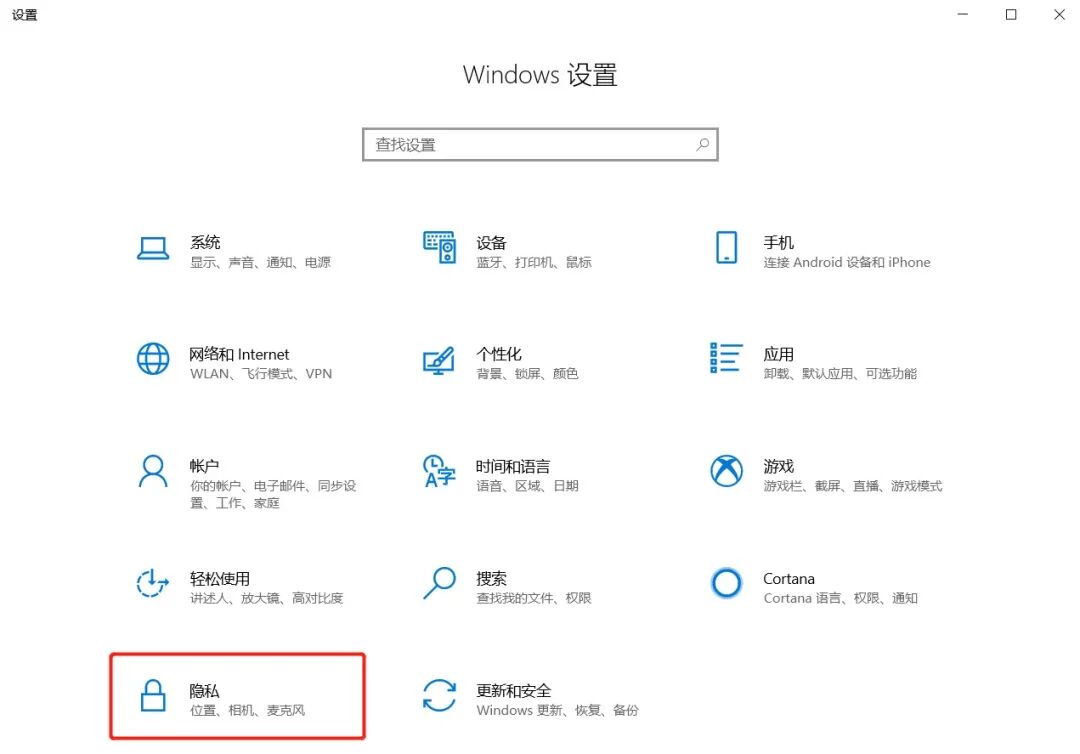Screen dimensions: 1080x754
Task: Click the Windows 设置 page heading
Action: tap(540, 74)
